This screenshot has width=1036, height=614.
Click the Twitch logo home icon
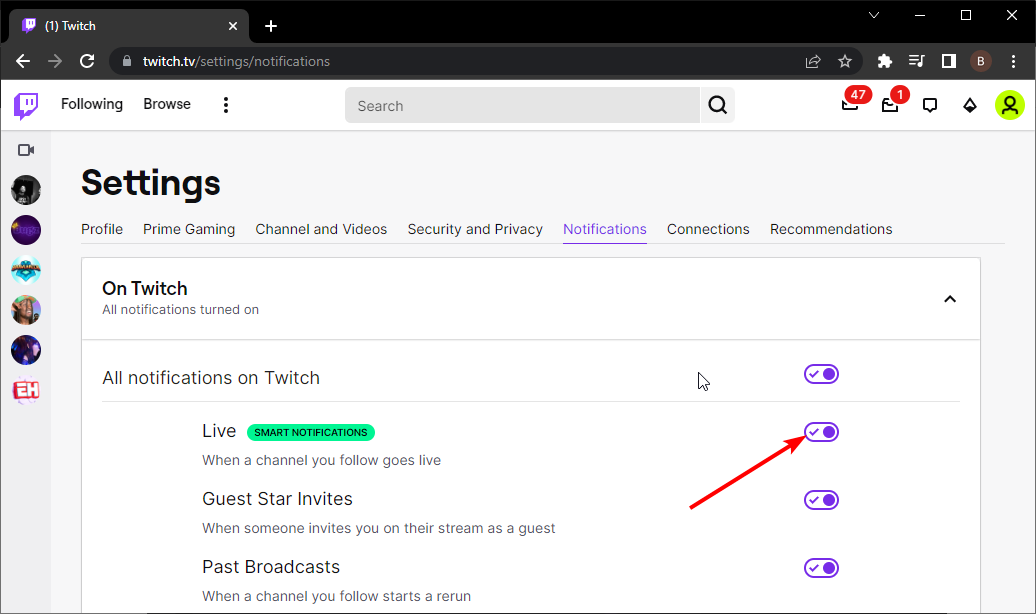26,105
